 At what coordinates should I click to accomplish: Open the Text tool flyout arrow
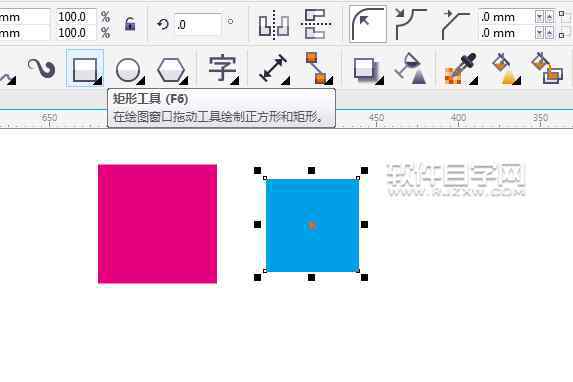coord(235,81)
